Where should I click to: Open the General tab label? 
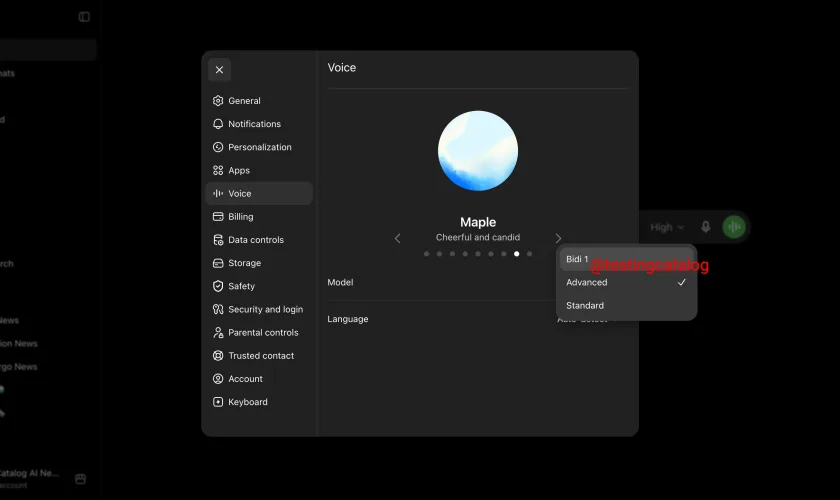[x=244, y=101]
